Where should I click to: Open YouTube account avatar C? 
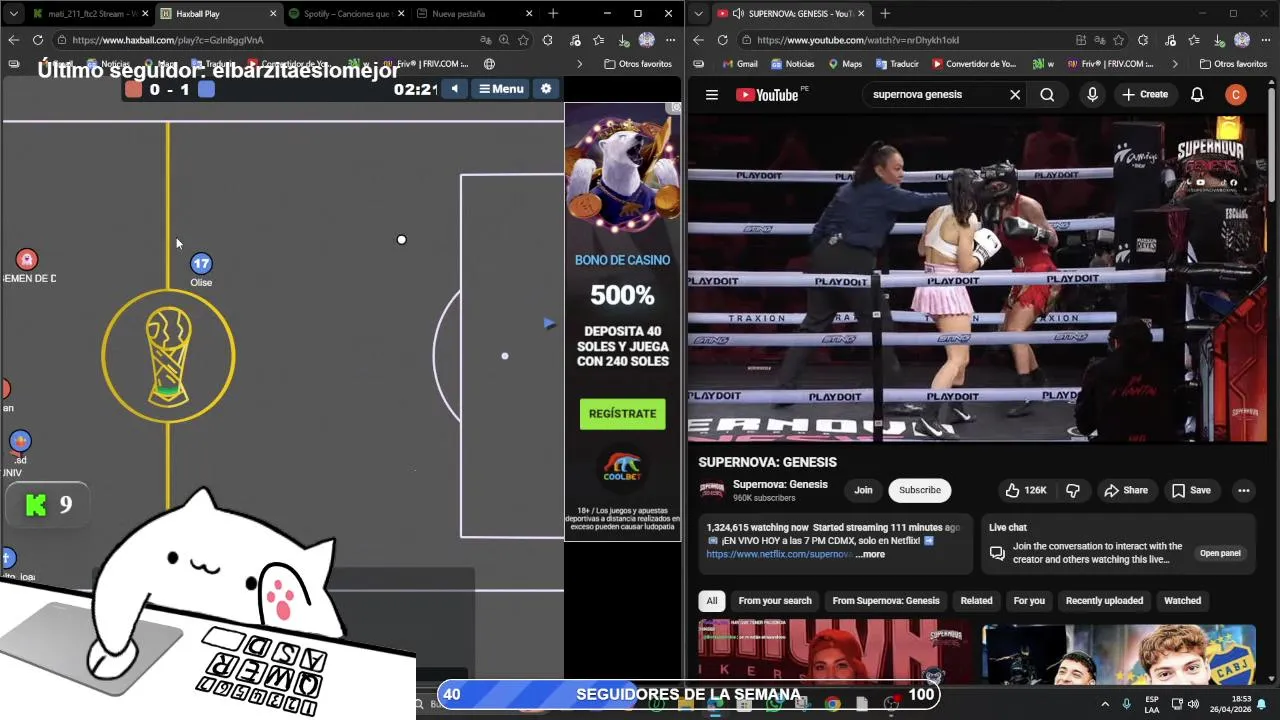click(x=1236, y=95)
